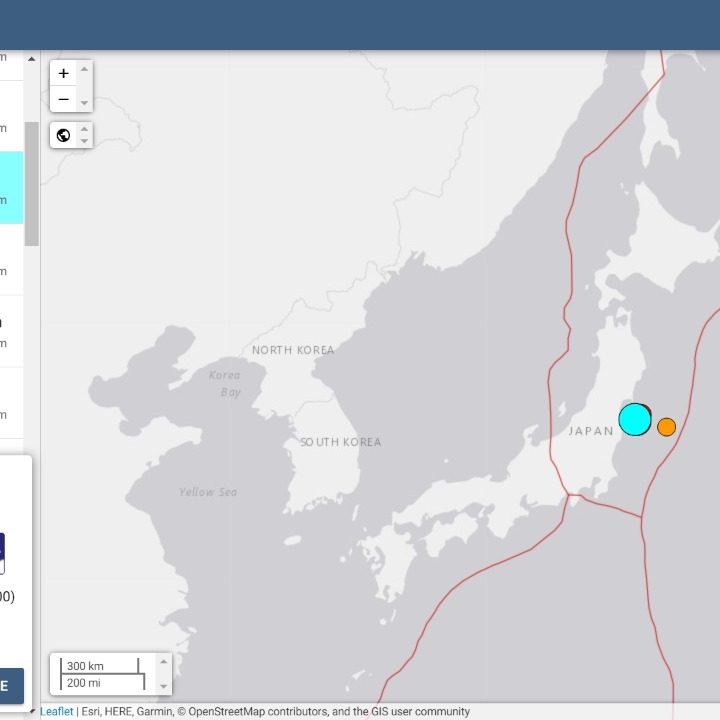Screen dimensions: 720x720
Task: Click up arrow beside scale bar
Action: coord(163,662)
